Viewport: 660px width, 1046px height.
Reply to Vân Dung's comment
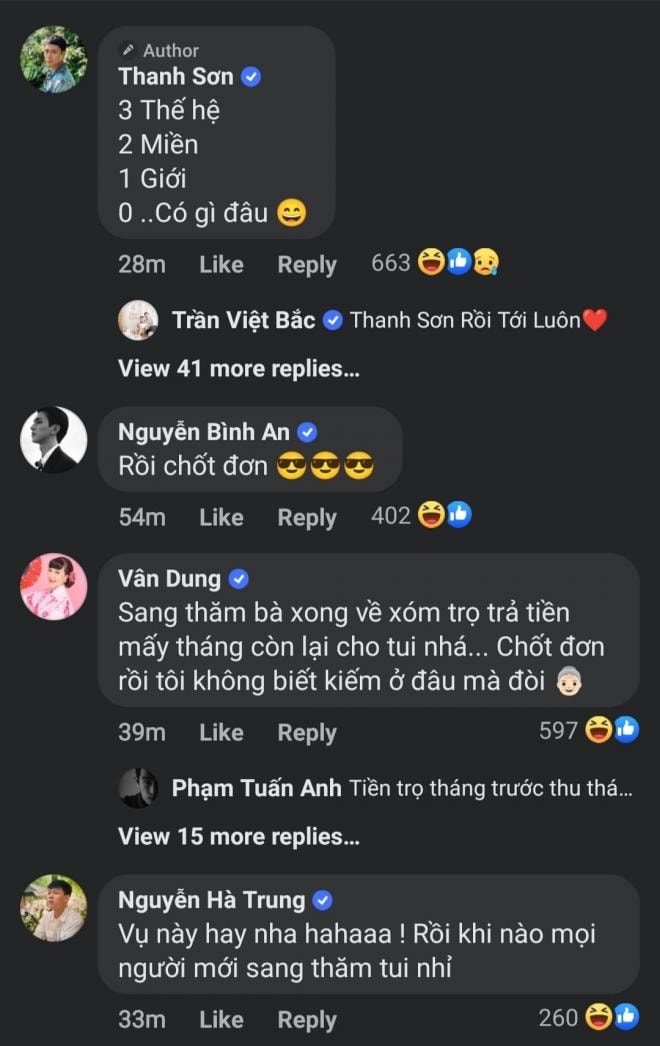(x=306, y=732)
